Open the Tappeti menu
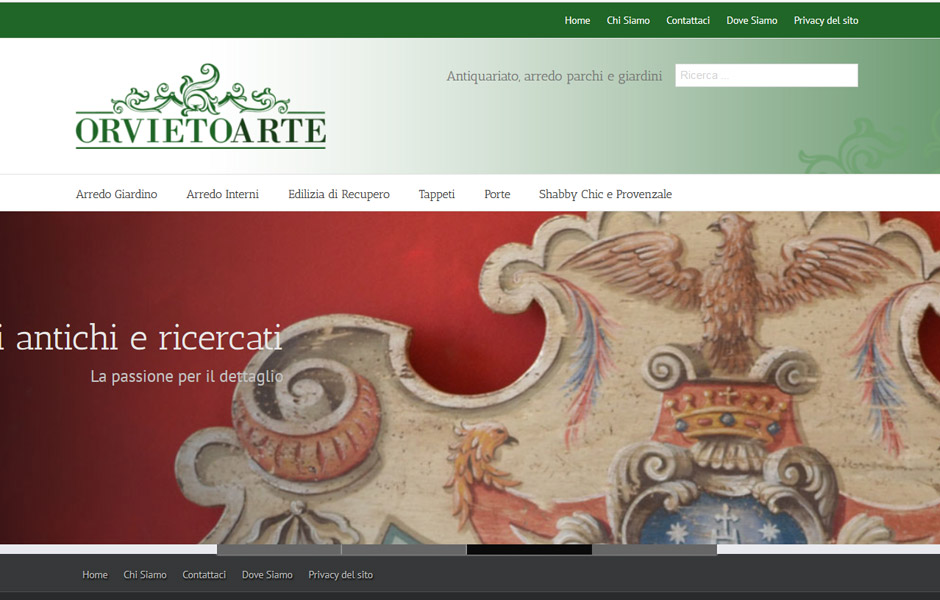This screenshot has height=600, width=940. point(436,194)
